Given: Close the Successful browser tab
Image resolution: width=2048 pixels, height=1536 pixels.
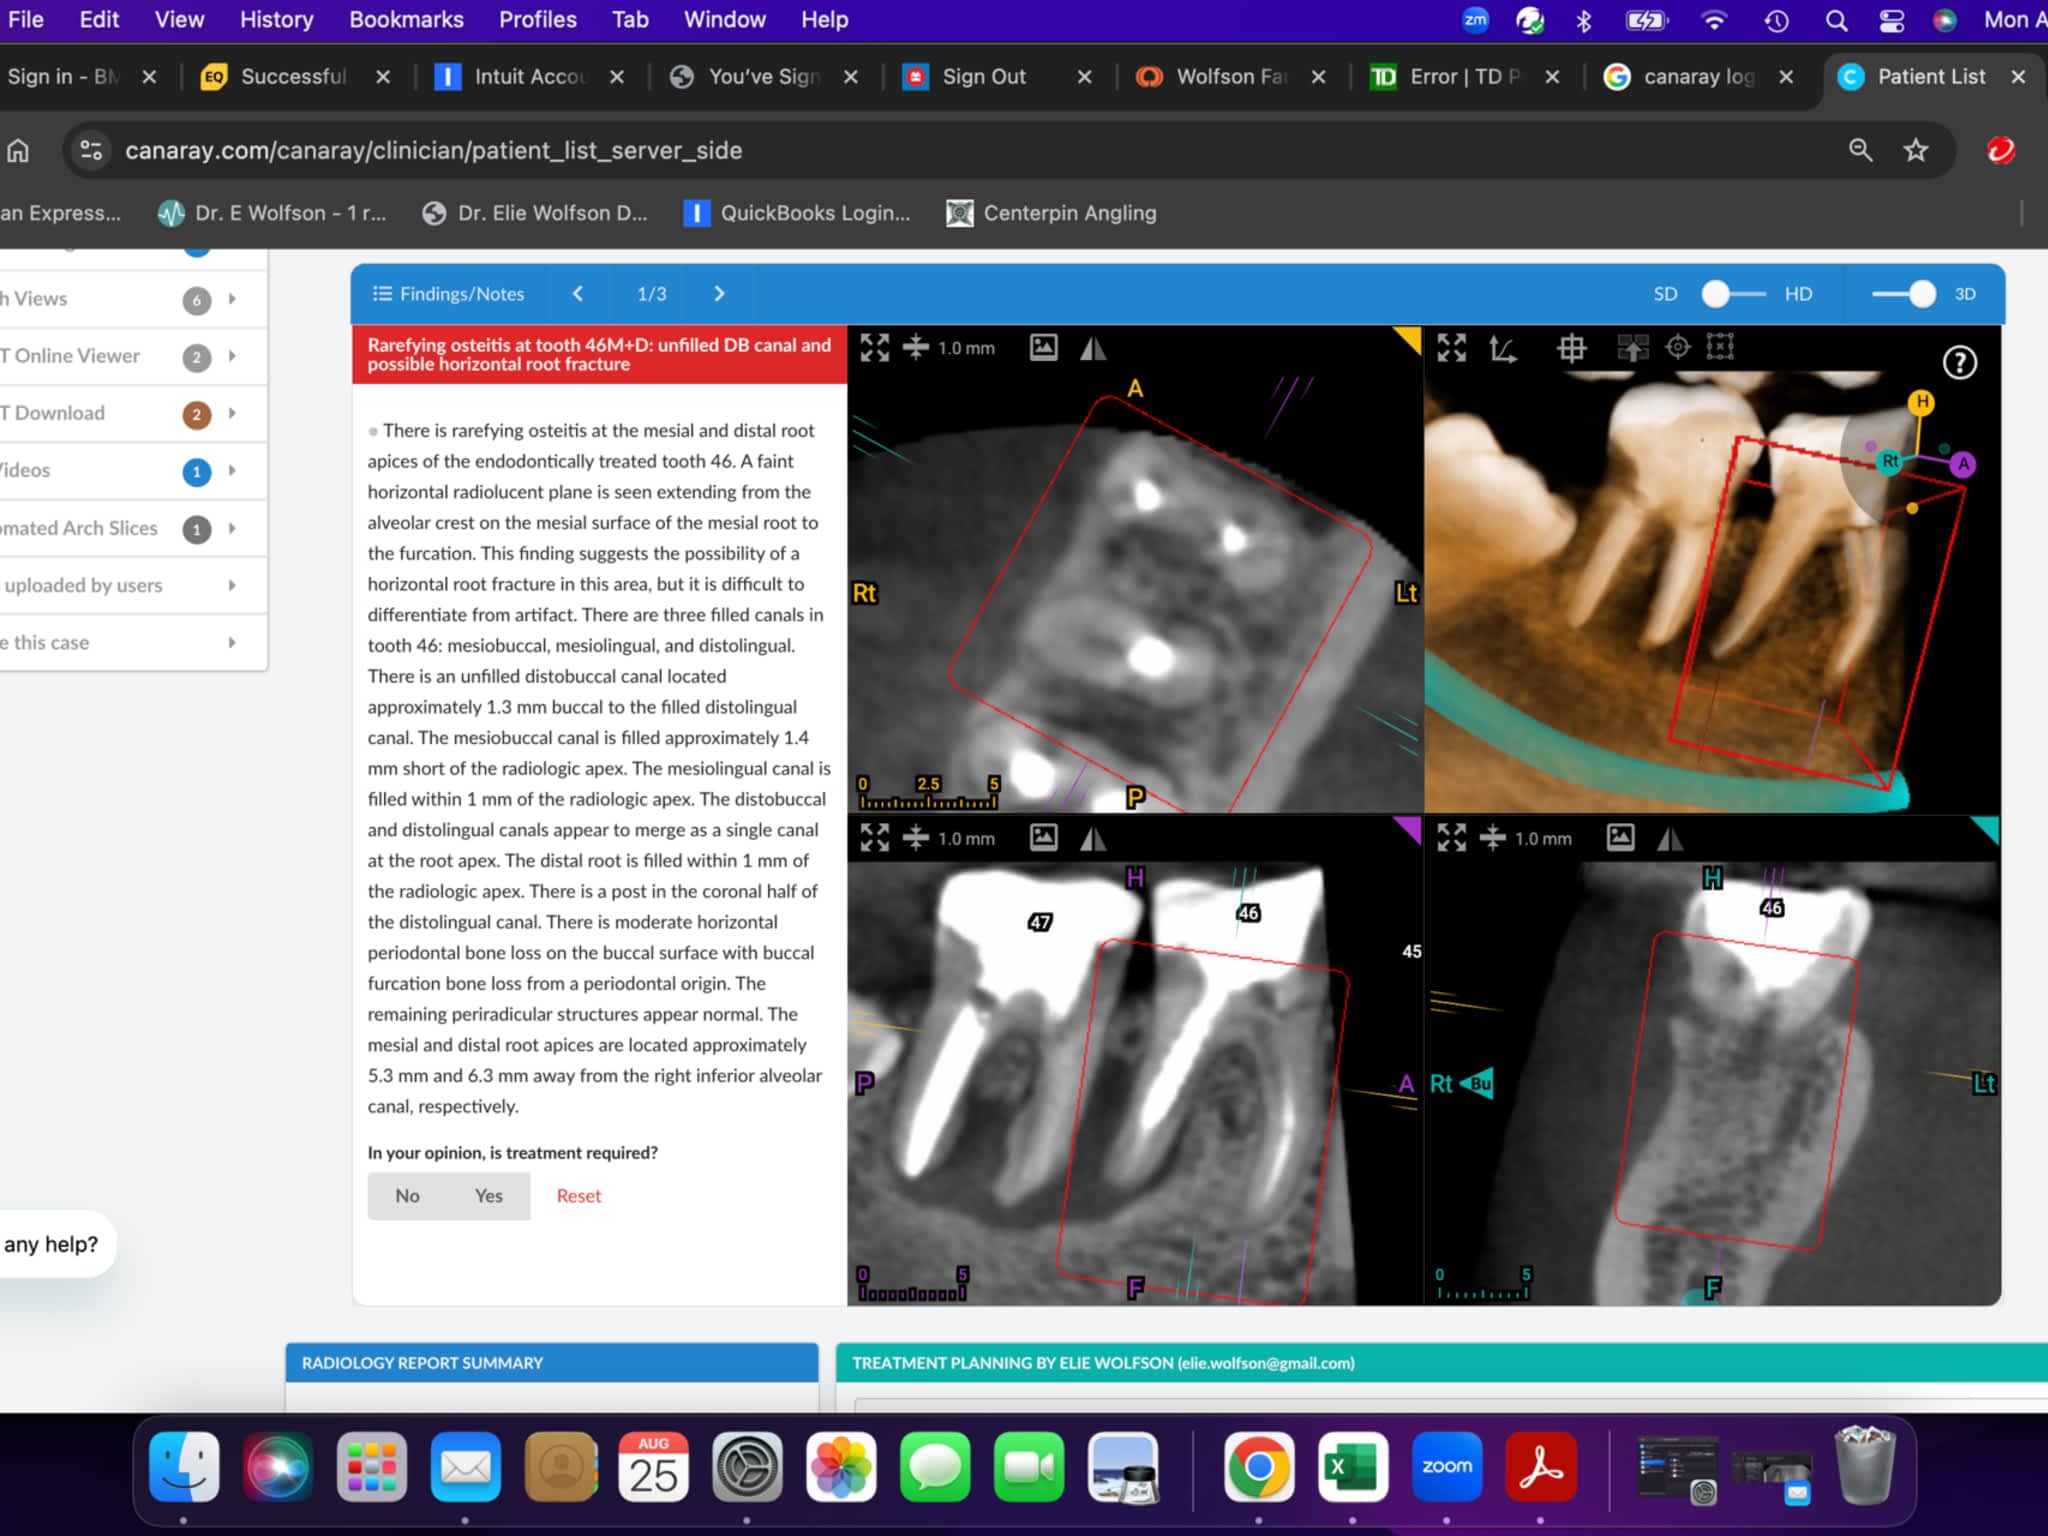Looking at the screenshot, I should click(382, 77).
